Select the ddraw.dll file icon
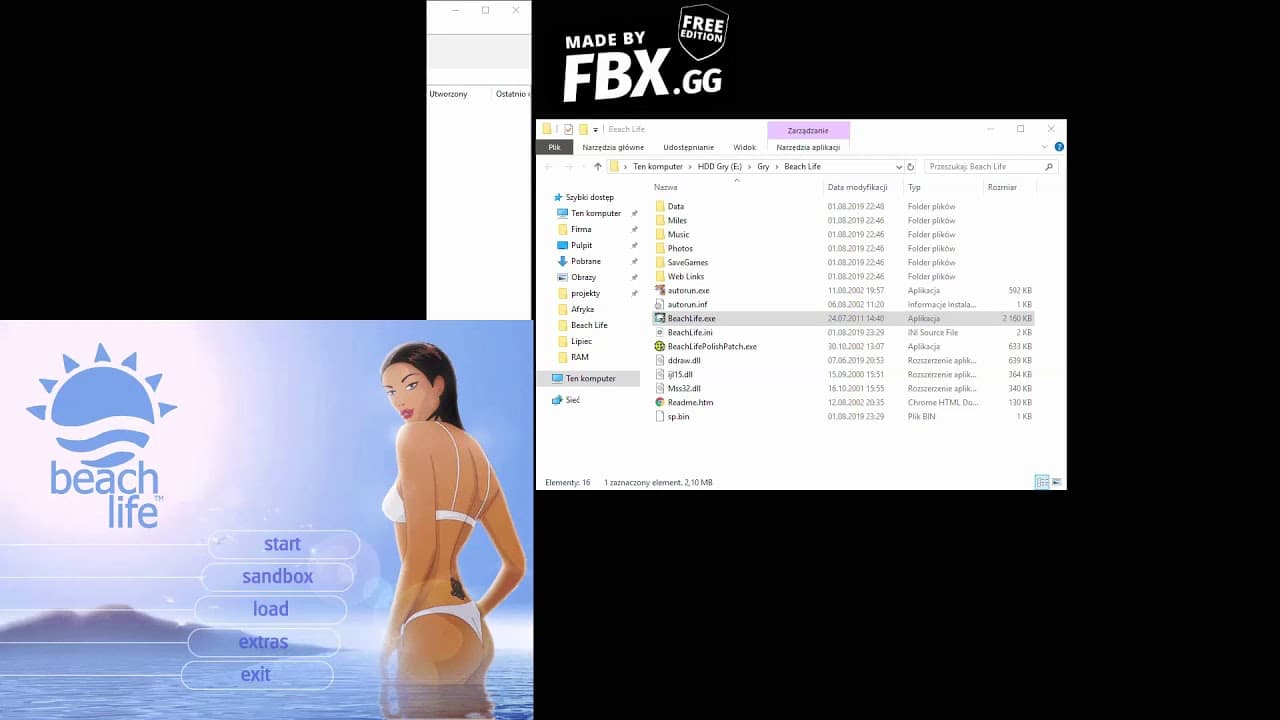Screen dimensions: 1280x720 pos(660,360)
